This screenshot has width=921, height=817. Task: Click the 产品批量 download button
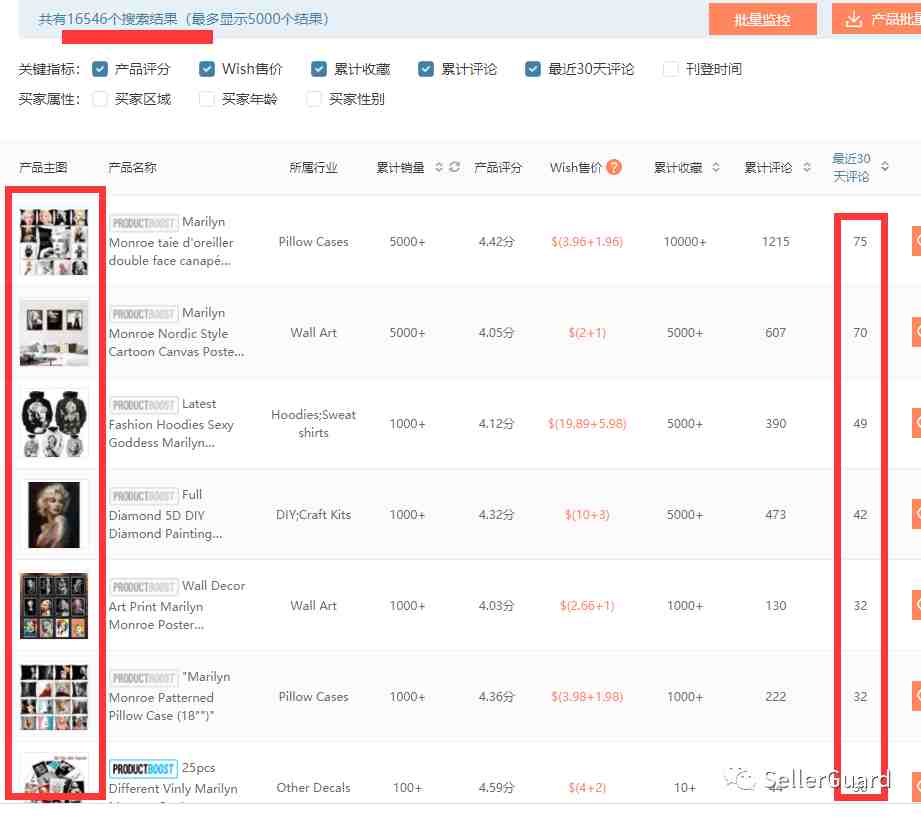pyautogui.click(x=876, y=19)
